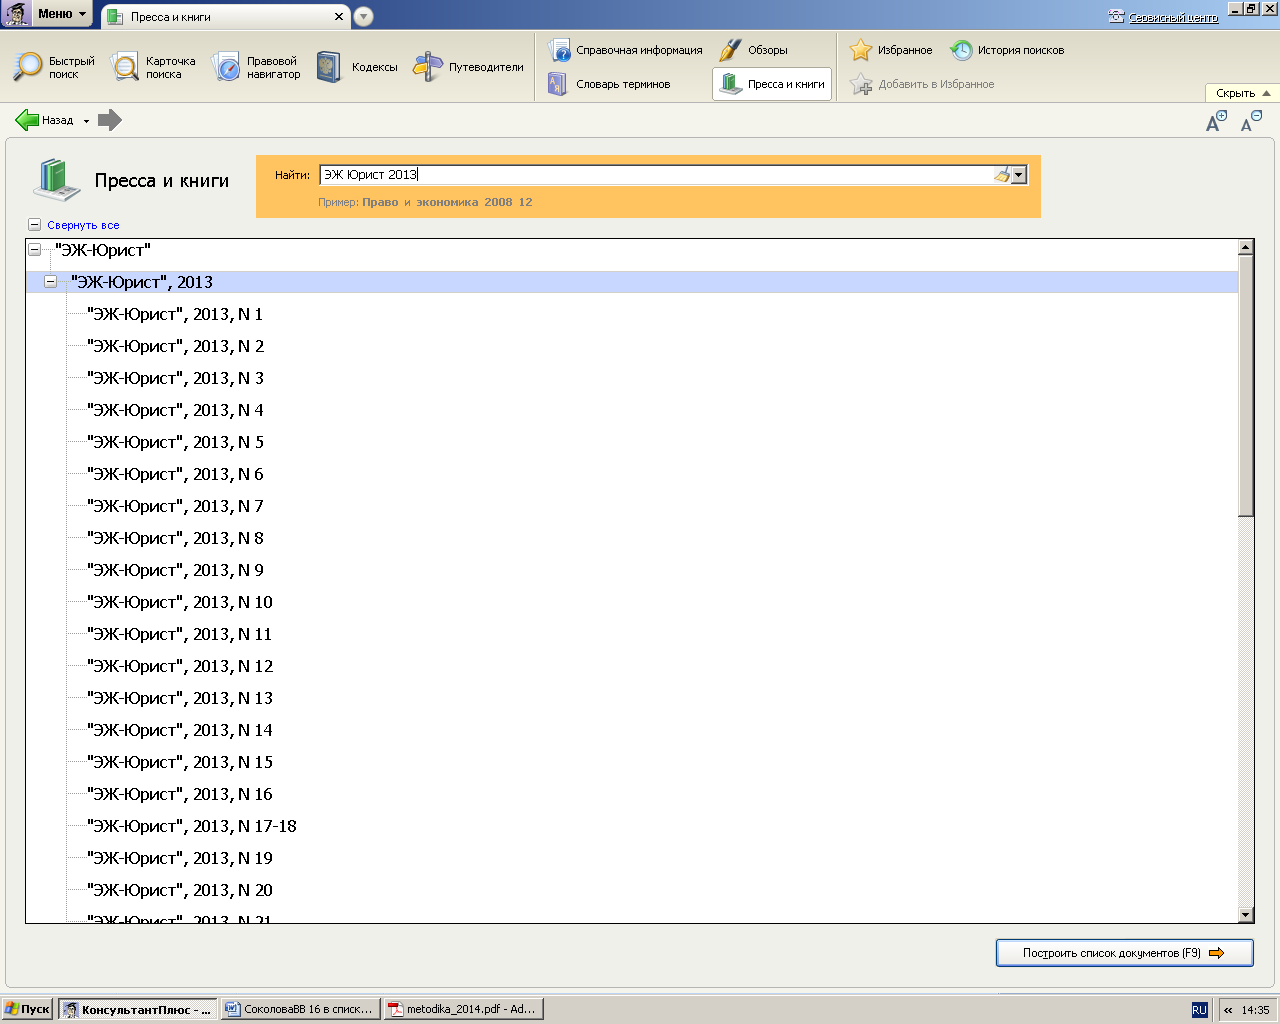Open Путеводители guides
The image size is (1280, 1024).
469,67
